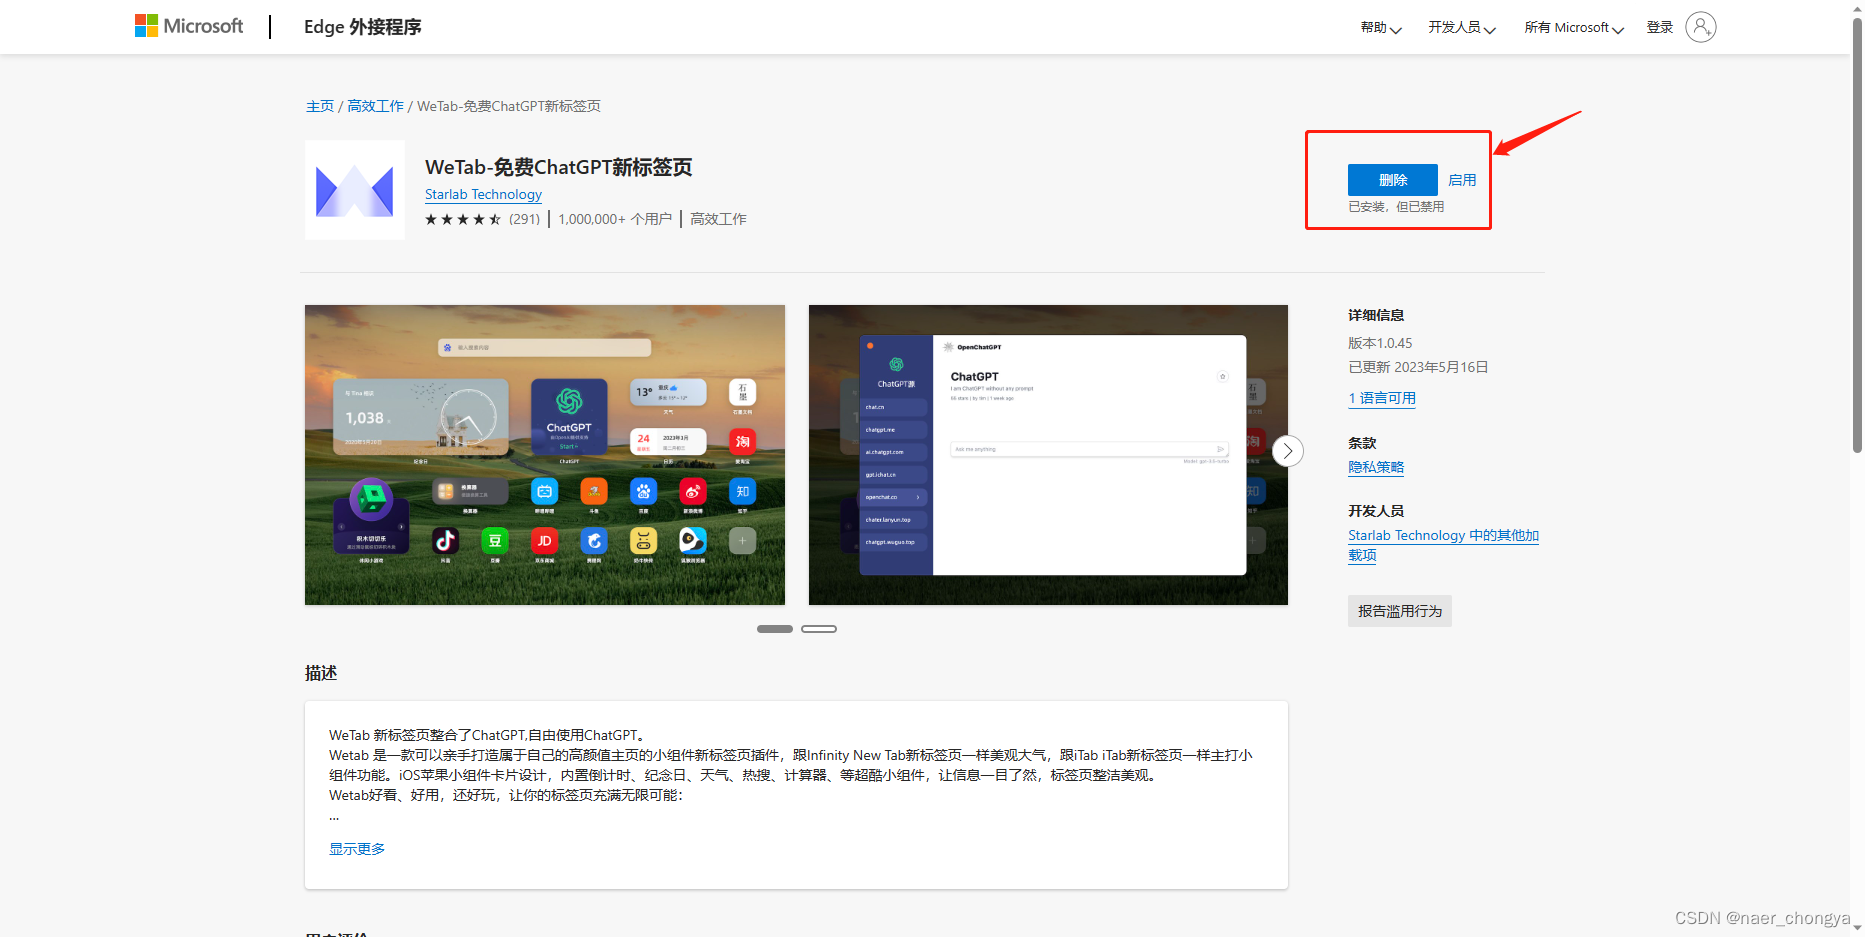Click the 描述 section heading
The image size is (1865, 937).
(x=321, y=673)
